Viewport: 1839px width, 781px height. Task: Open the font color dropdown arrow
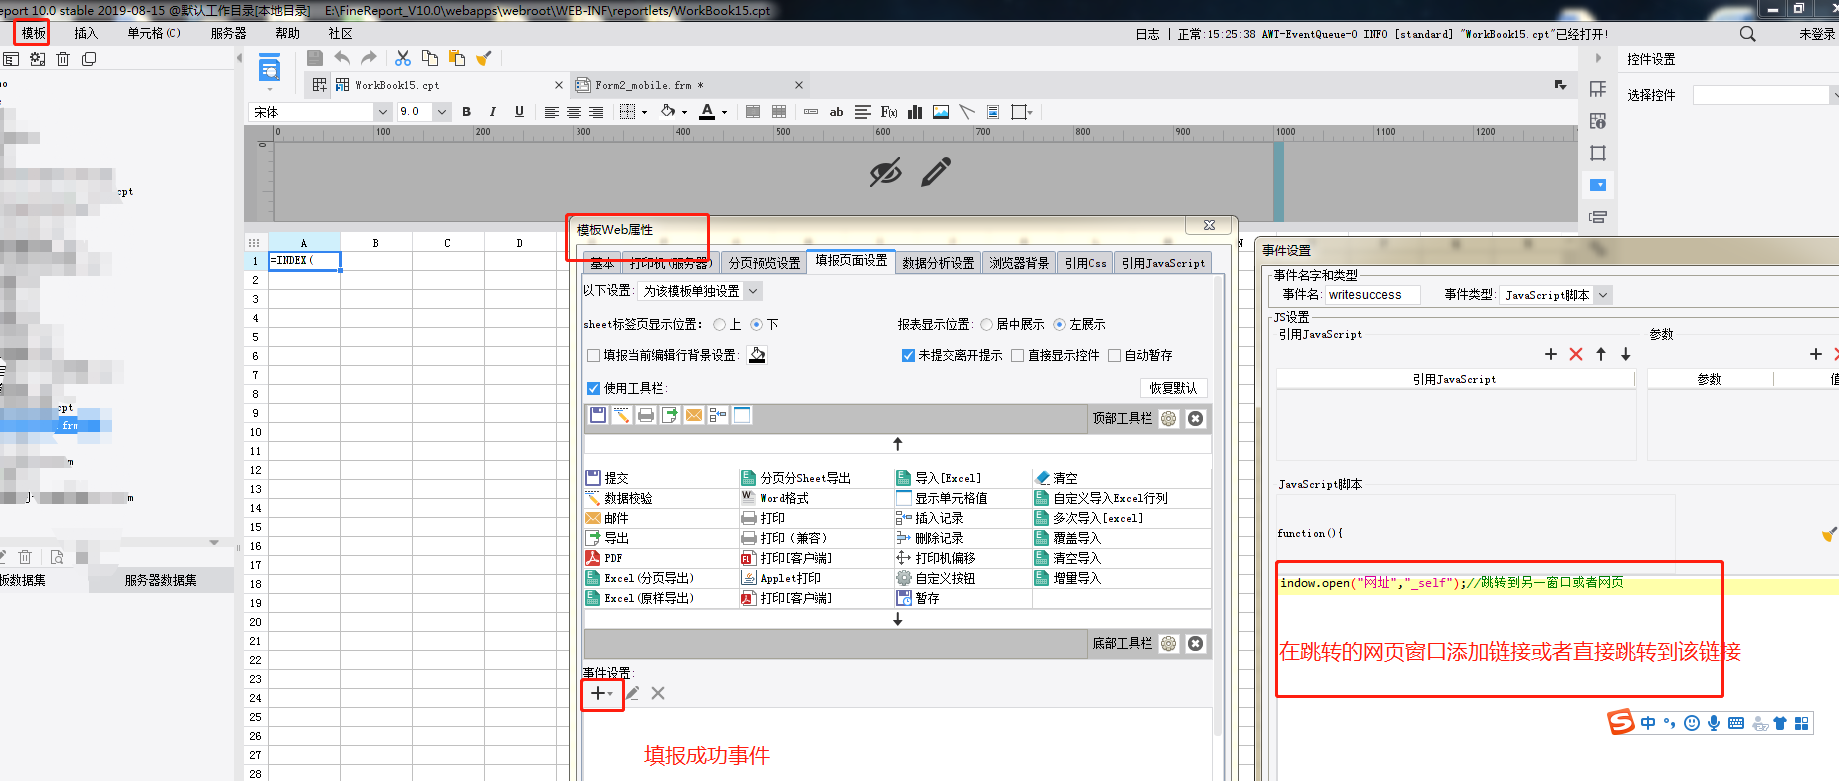click(725, 113)
